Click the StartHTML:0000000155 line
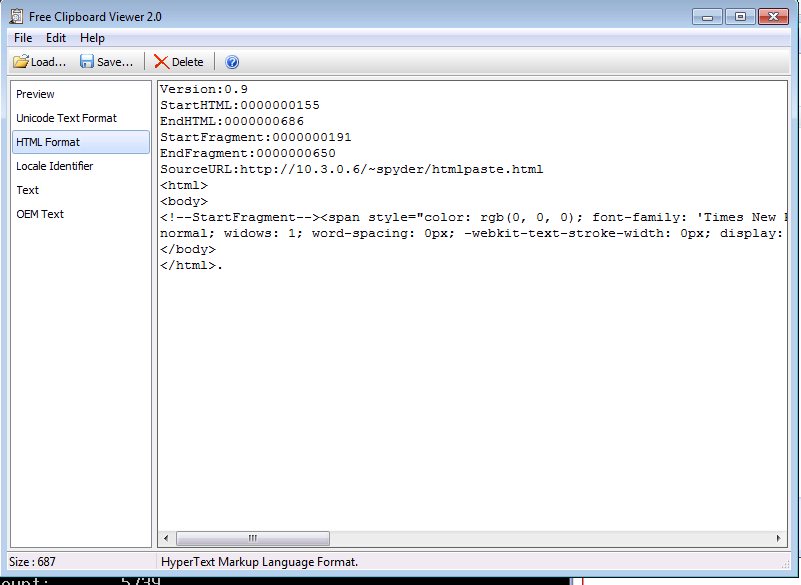 point(240,105)
